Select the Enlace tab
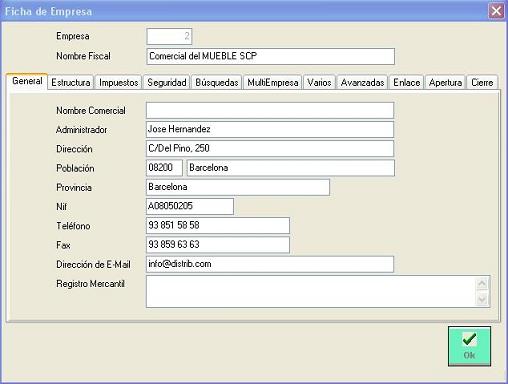The width and height of the screenshot is (508, 384). [x=406, y=82]
